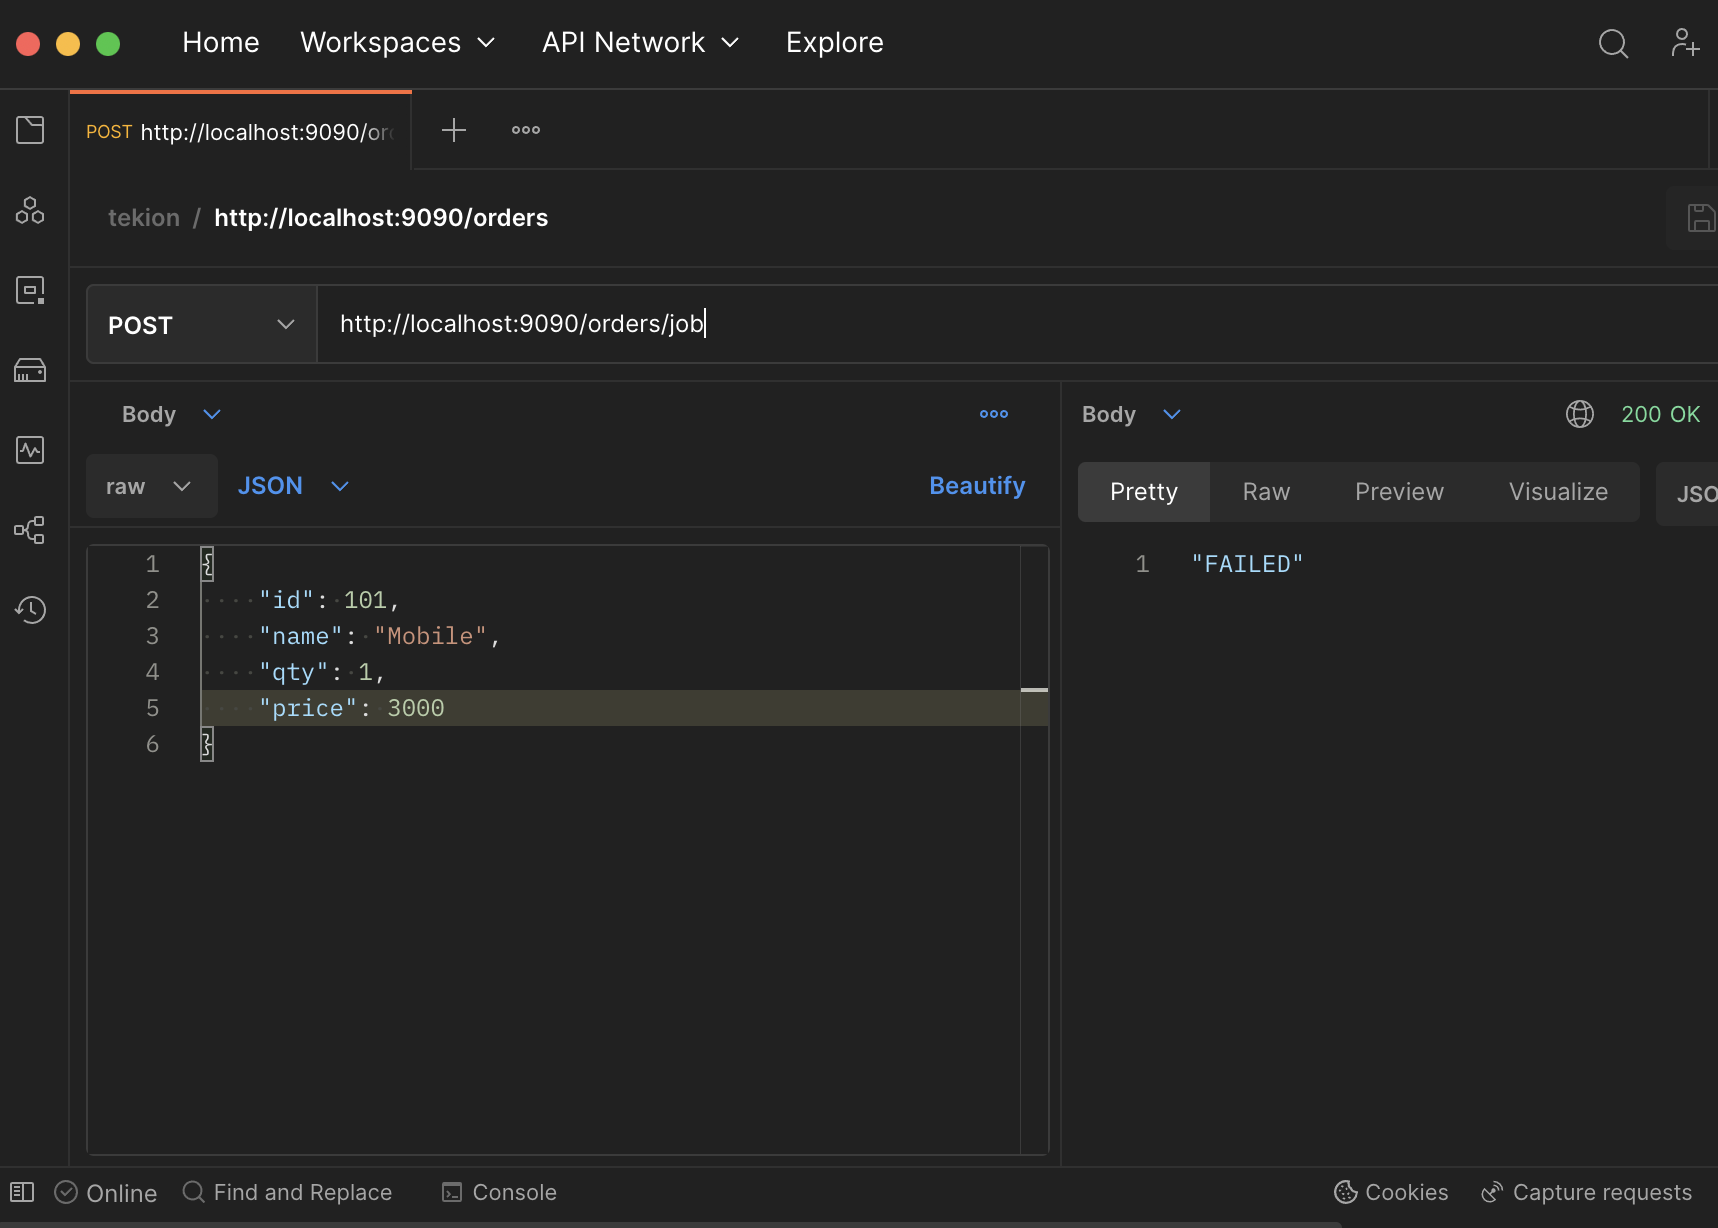Open the raw body format dropdown
Viewport: 1718px width, 1228px height.
pos(150,486)
